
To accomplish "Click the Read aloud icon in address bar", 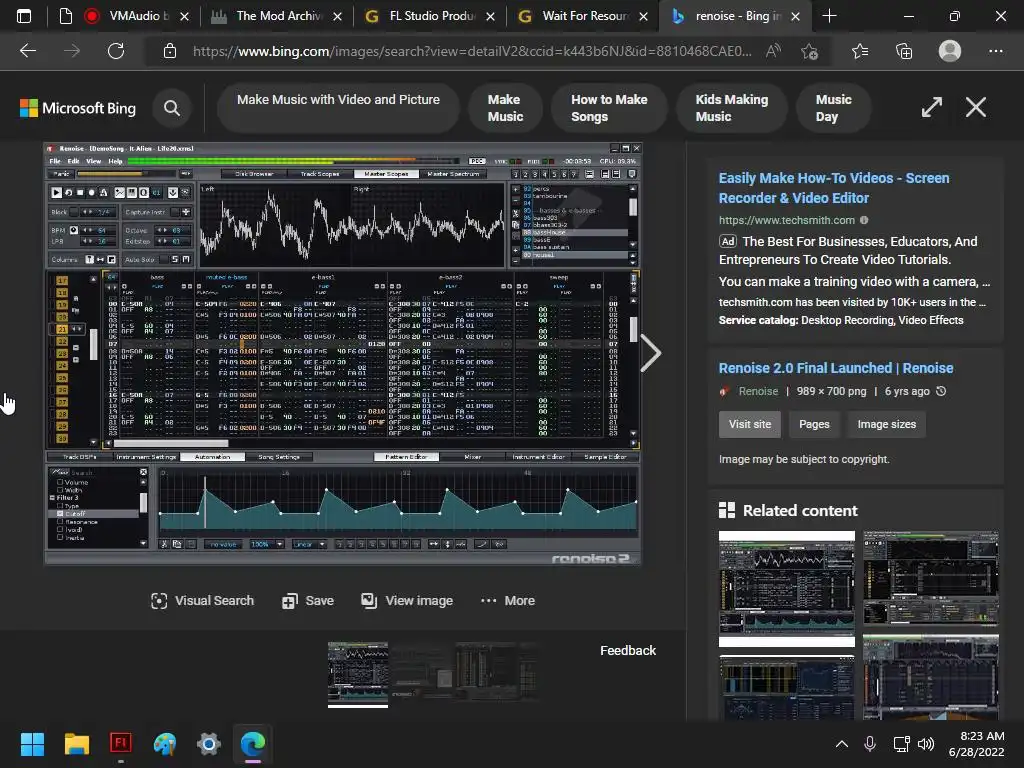I will 773,51.
